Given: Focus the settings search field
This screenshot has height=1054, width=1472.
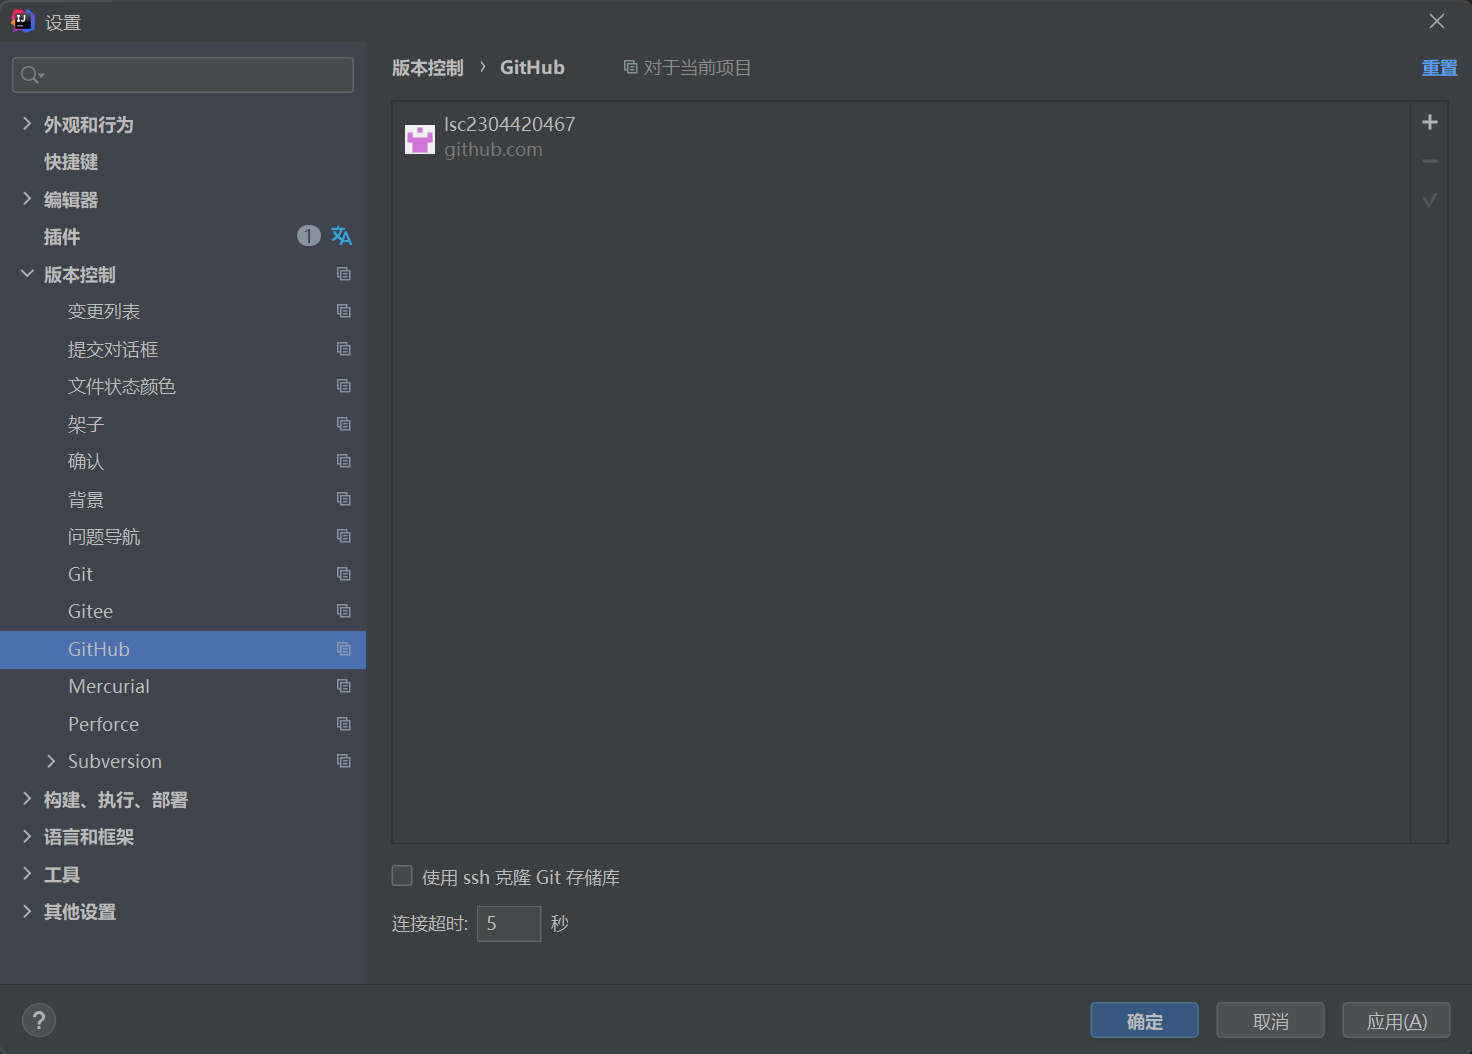Looking at the screenshot, I should [183, 75].
